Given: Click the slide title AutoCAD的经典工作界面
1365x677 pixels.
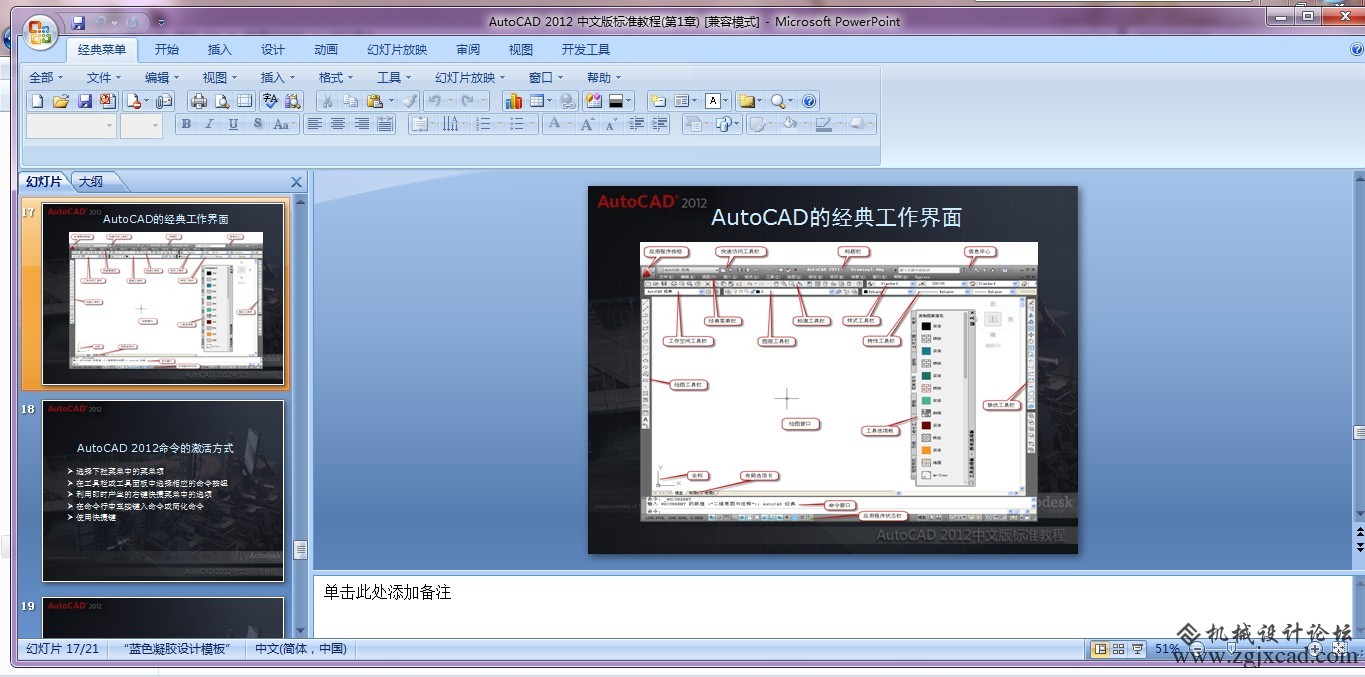Looking at the screenshot, I should coord(836,217).
